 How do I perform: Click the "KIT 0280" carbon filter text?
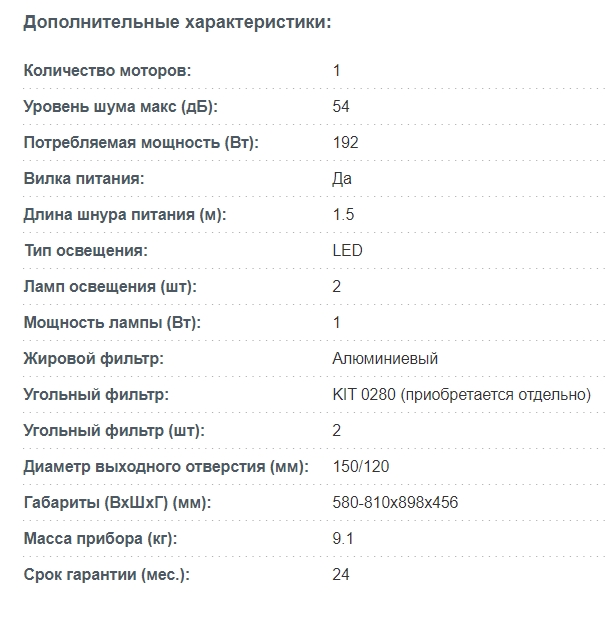tap(364, 395)
